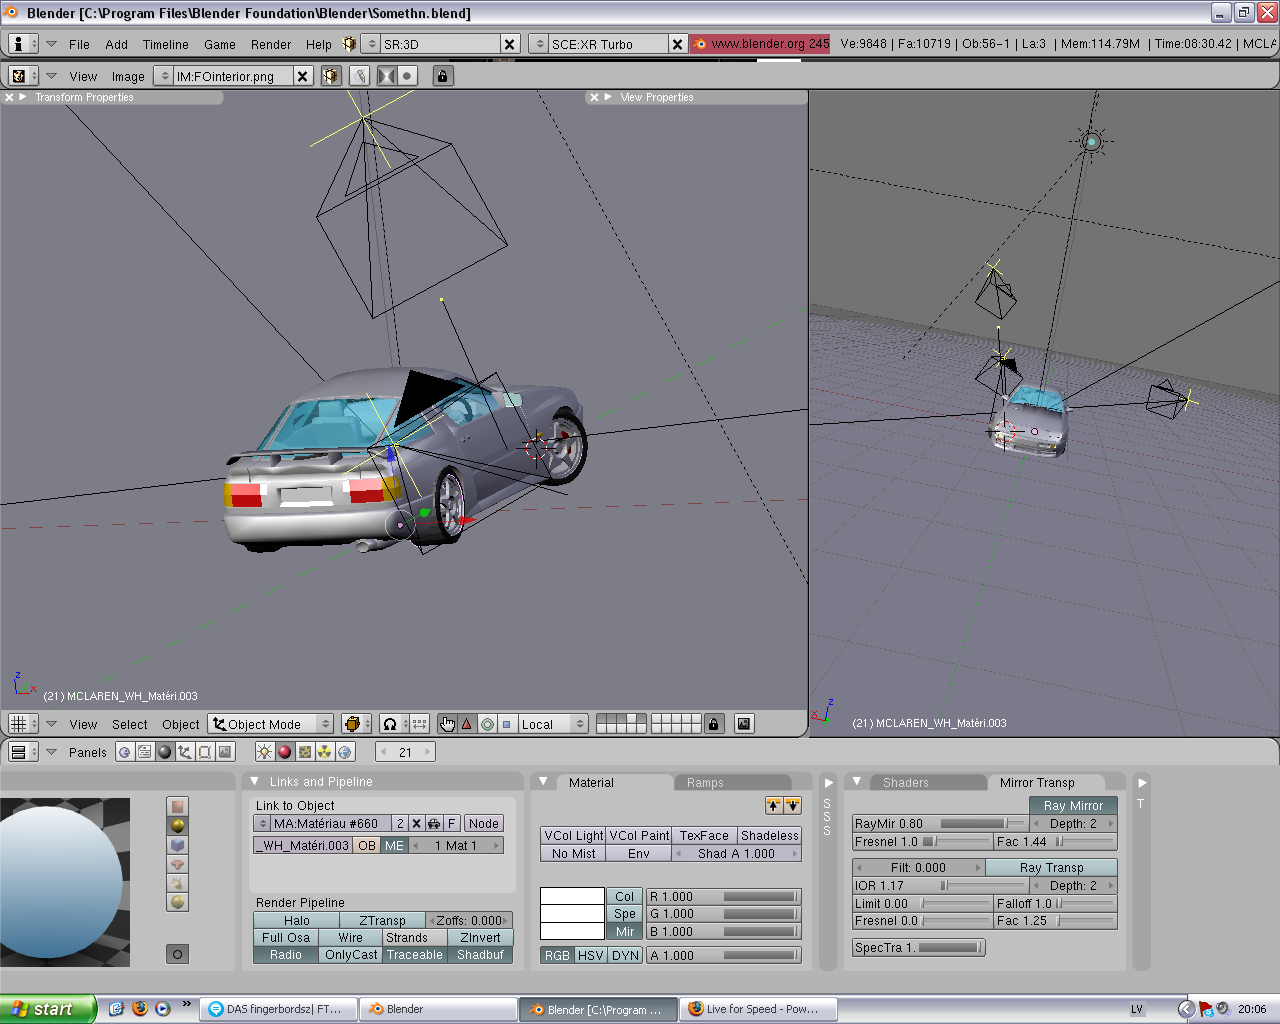Open the SR:3D screen selector arrows

372,44
